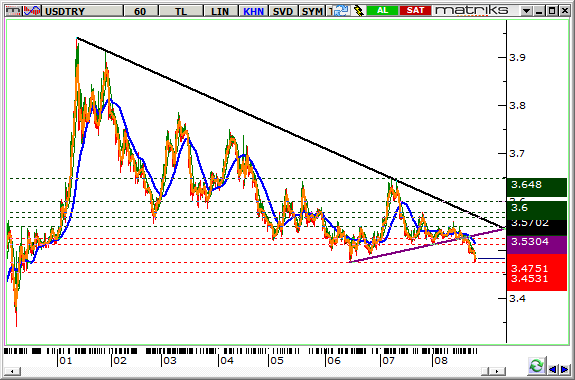Click the green AL buy button
The image size is (575, 380).
(x=382, y=11)
